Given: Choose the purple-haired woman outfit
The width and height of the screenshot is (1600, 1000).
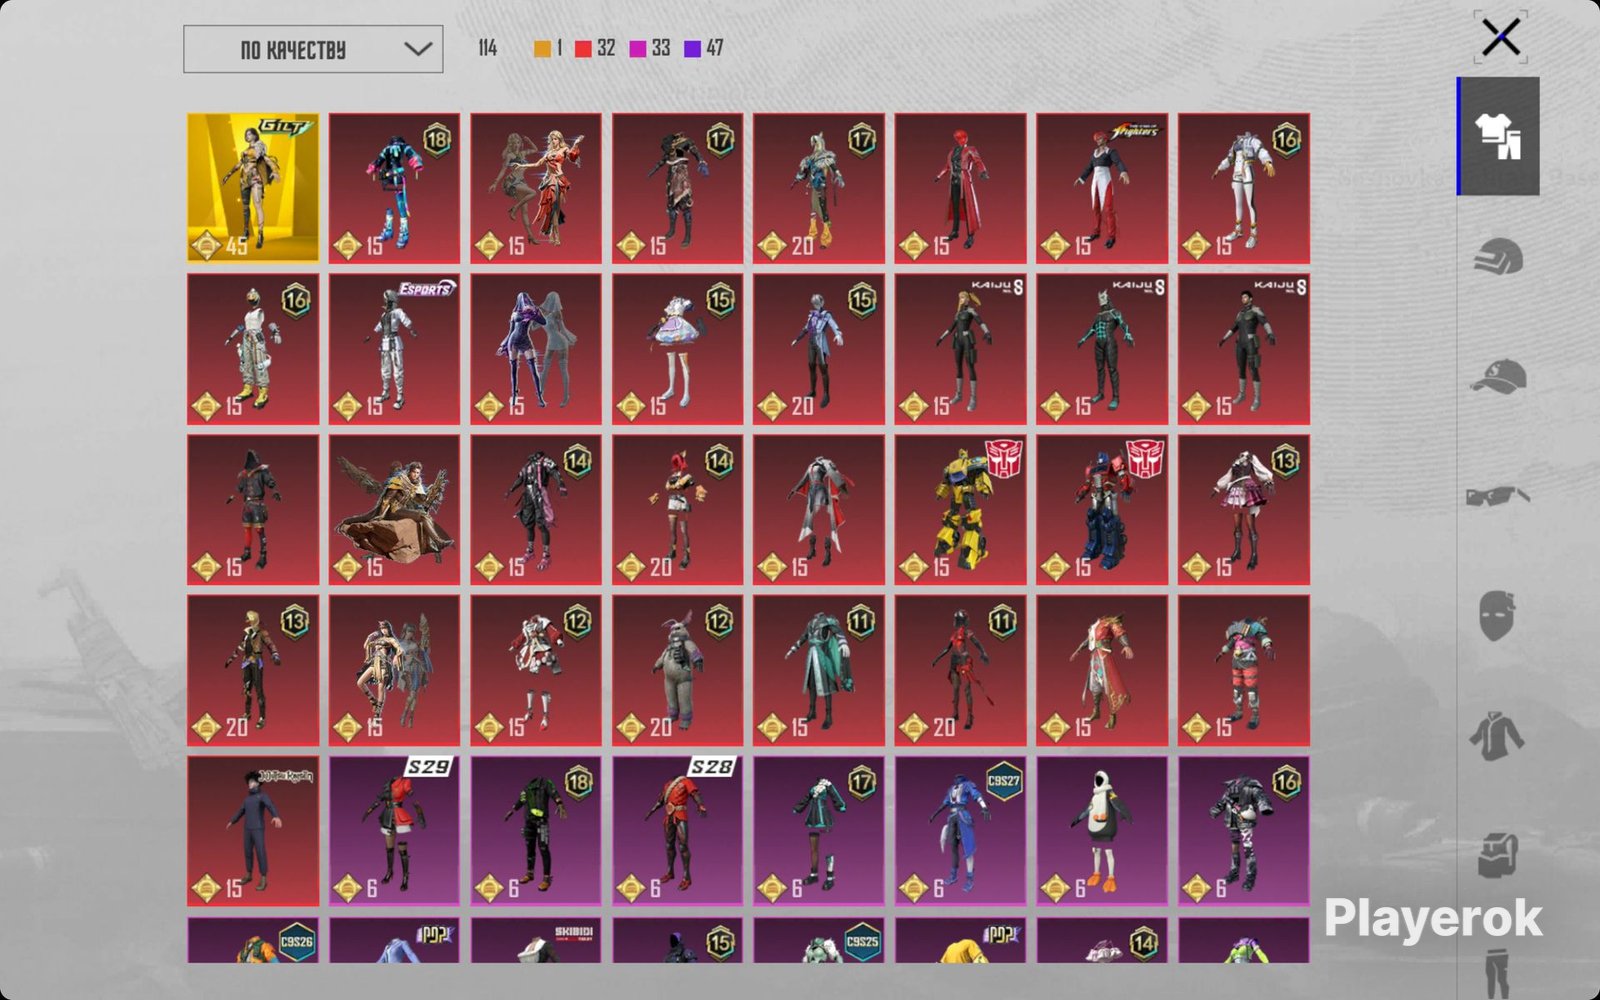Looking at the screenshot, I should click(x=536, y=349).
